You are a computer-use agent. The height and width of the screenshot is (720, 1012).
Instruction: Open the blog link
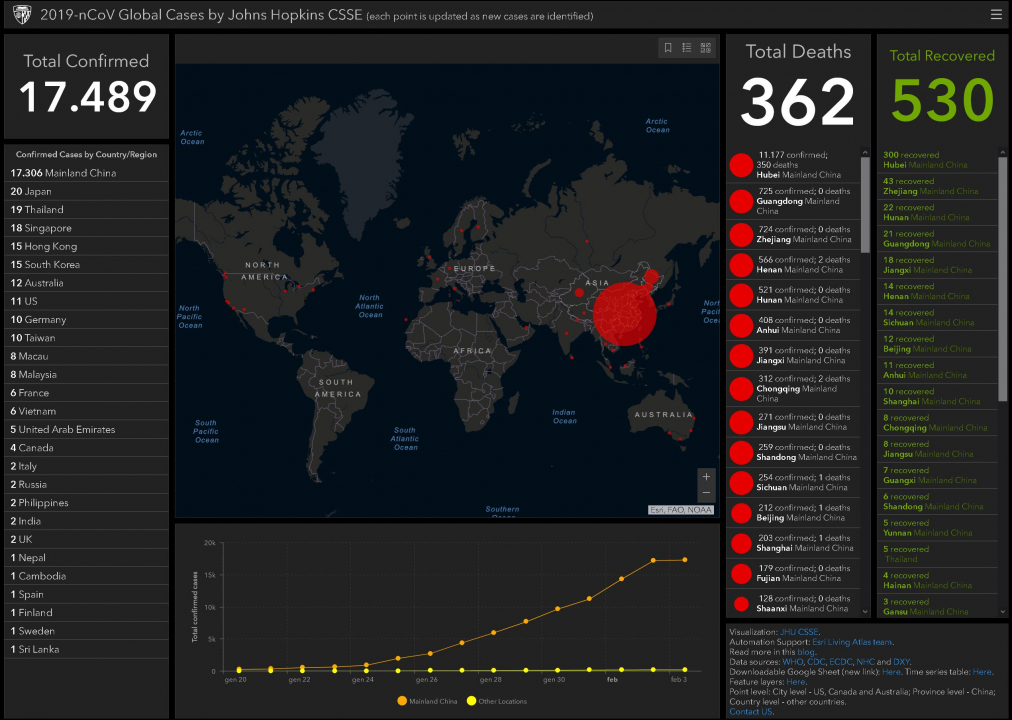pos(805,652)
